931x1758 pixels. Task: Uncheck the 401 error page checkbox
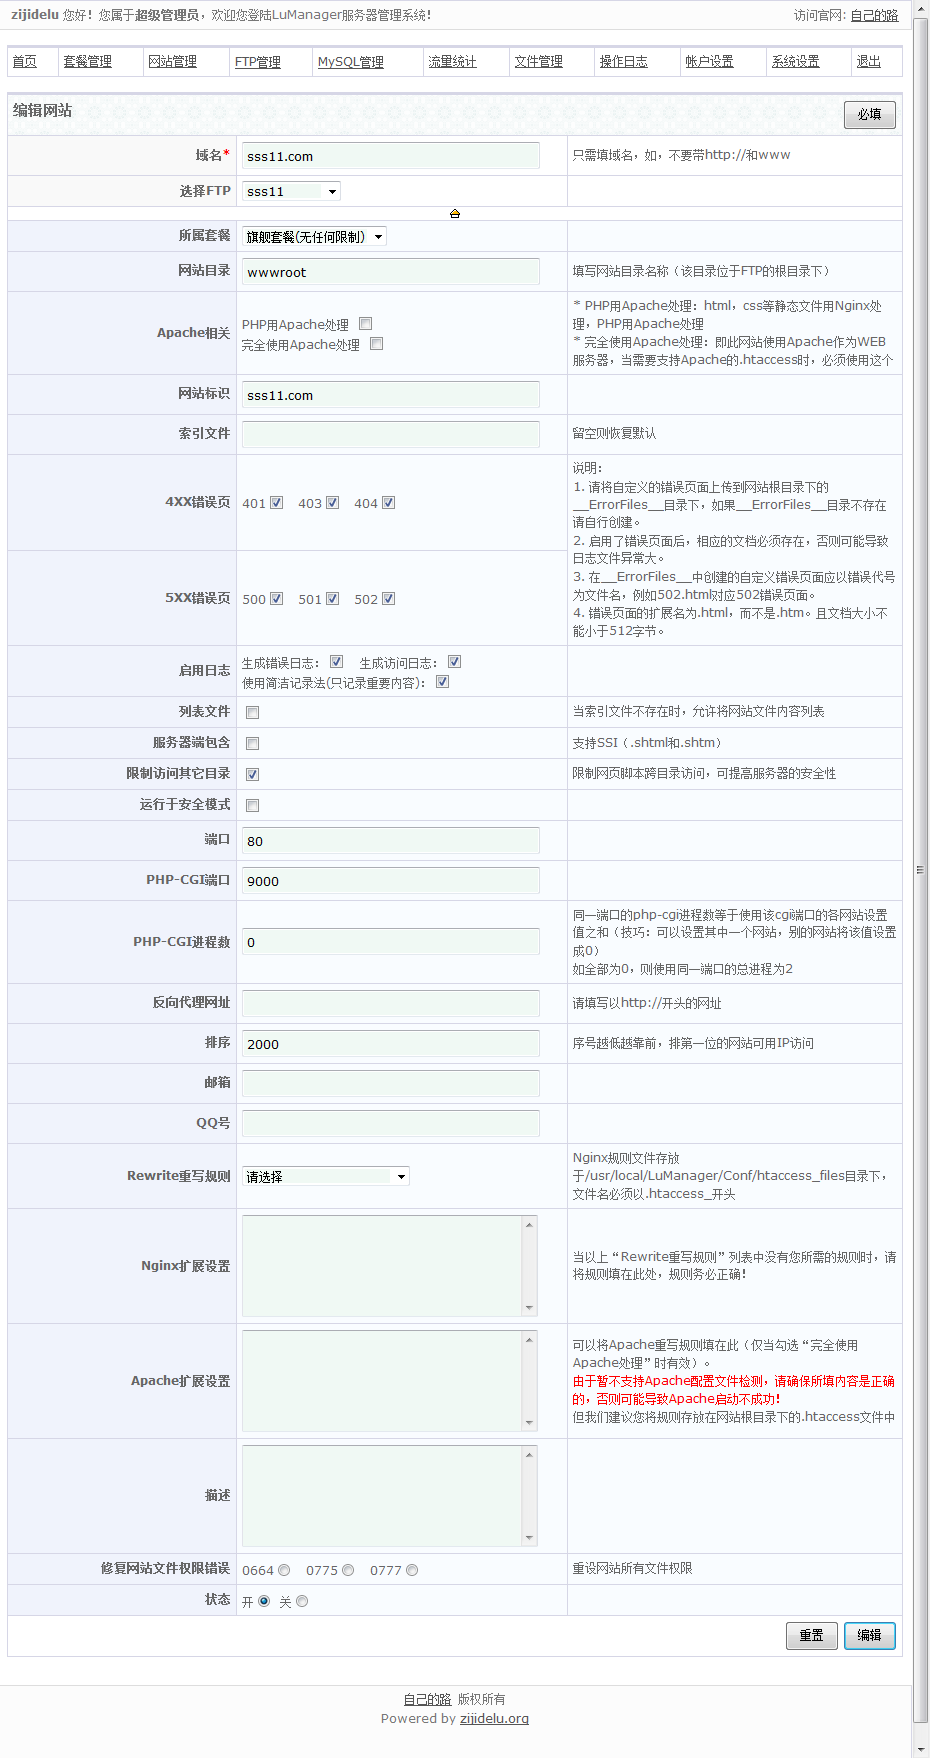[x=277, y=503]
